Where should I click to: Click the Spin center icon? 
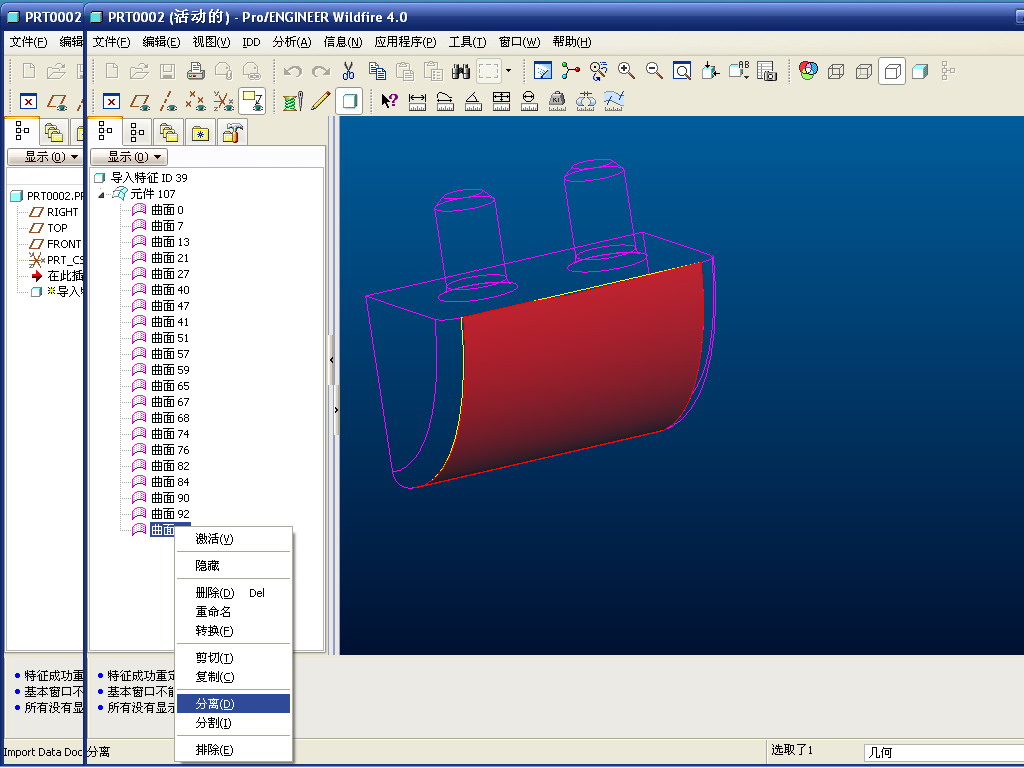pos(571,71)
